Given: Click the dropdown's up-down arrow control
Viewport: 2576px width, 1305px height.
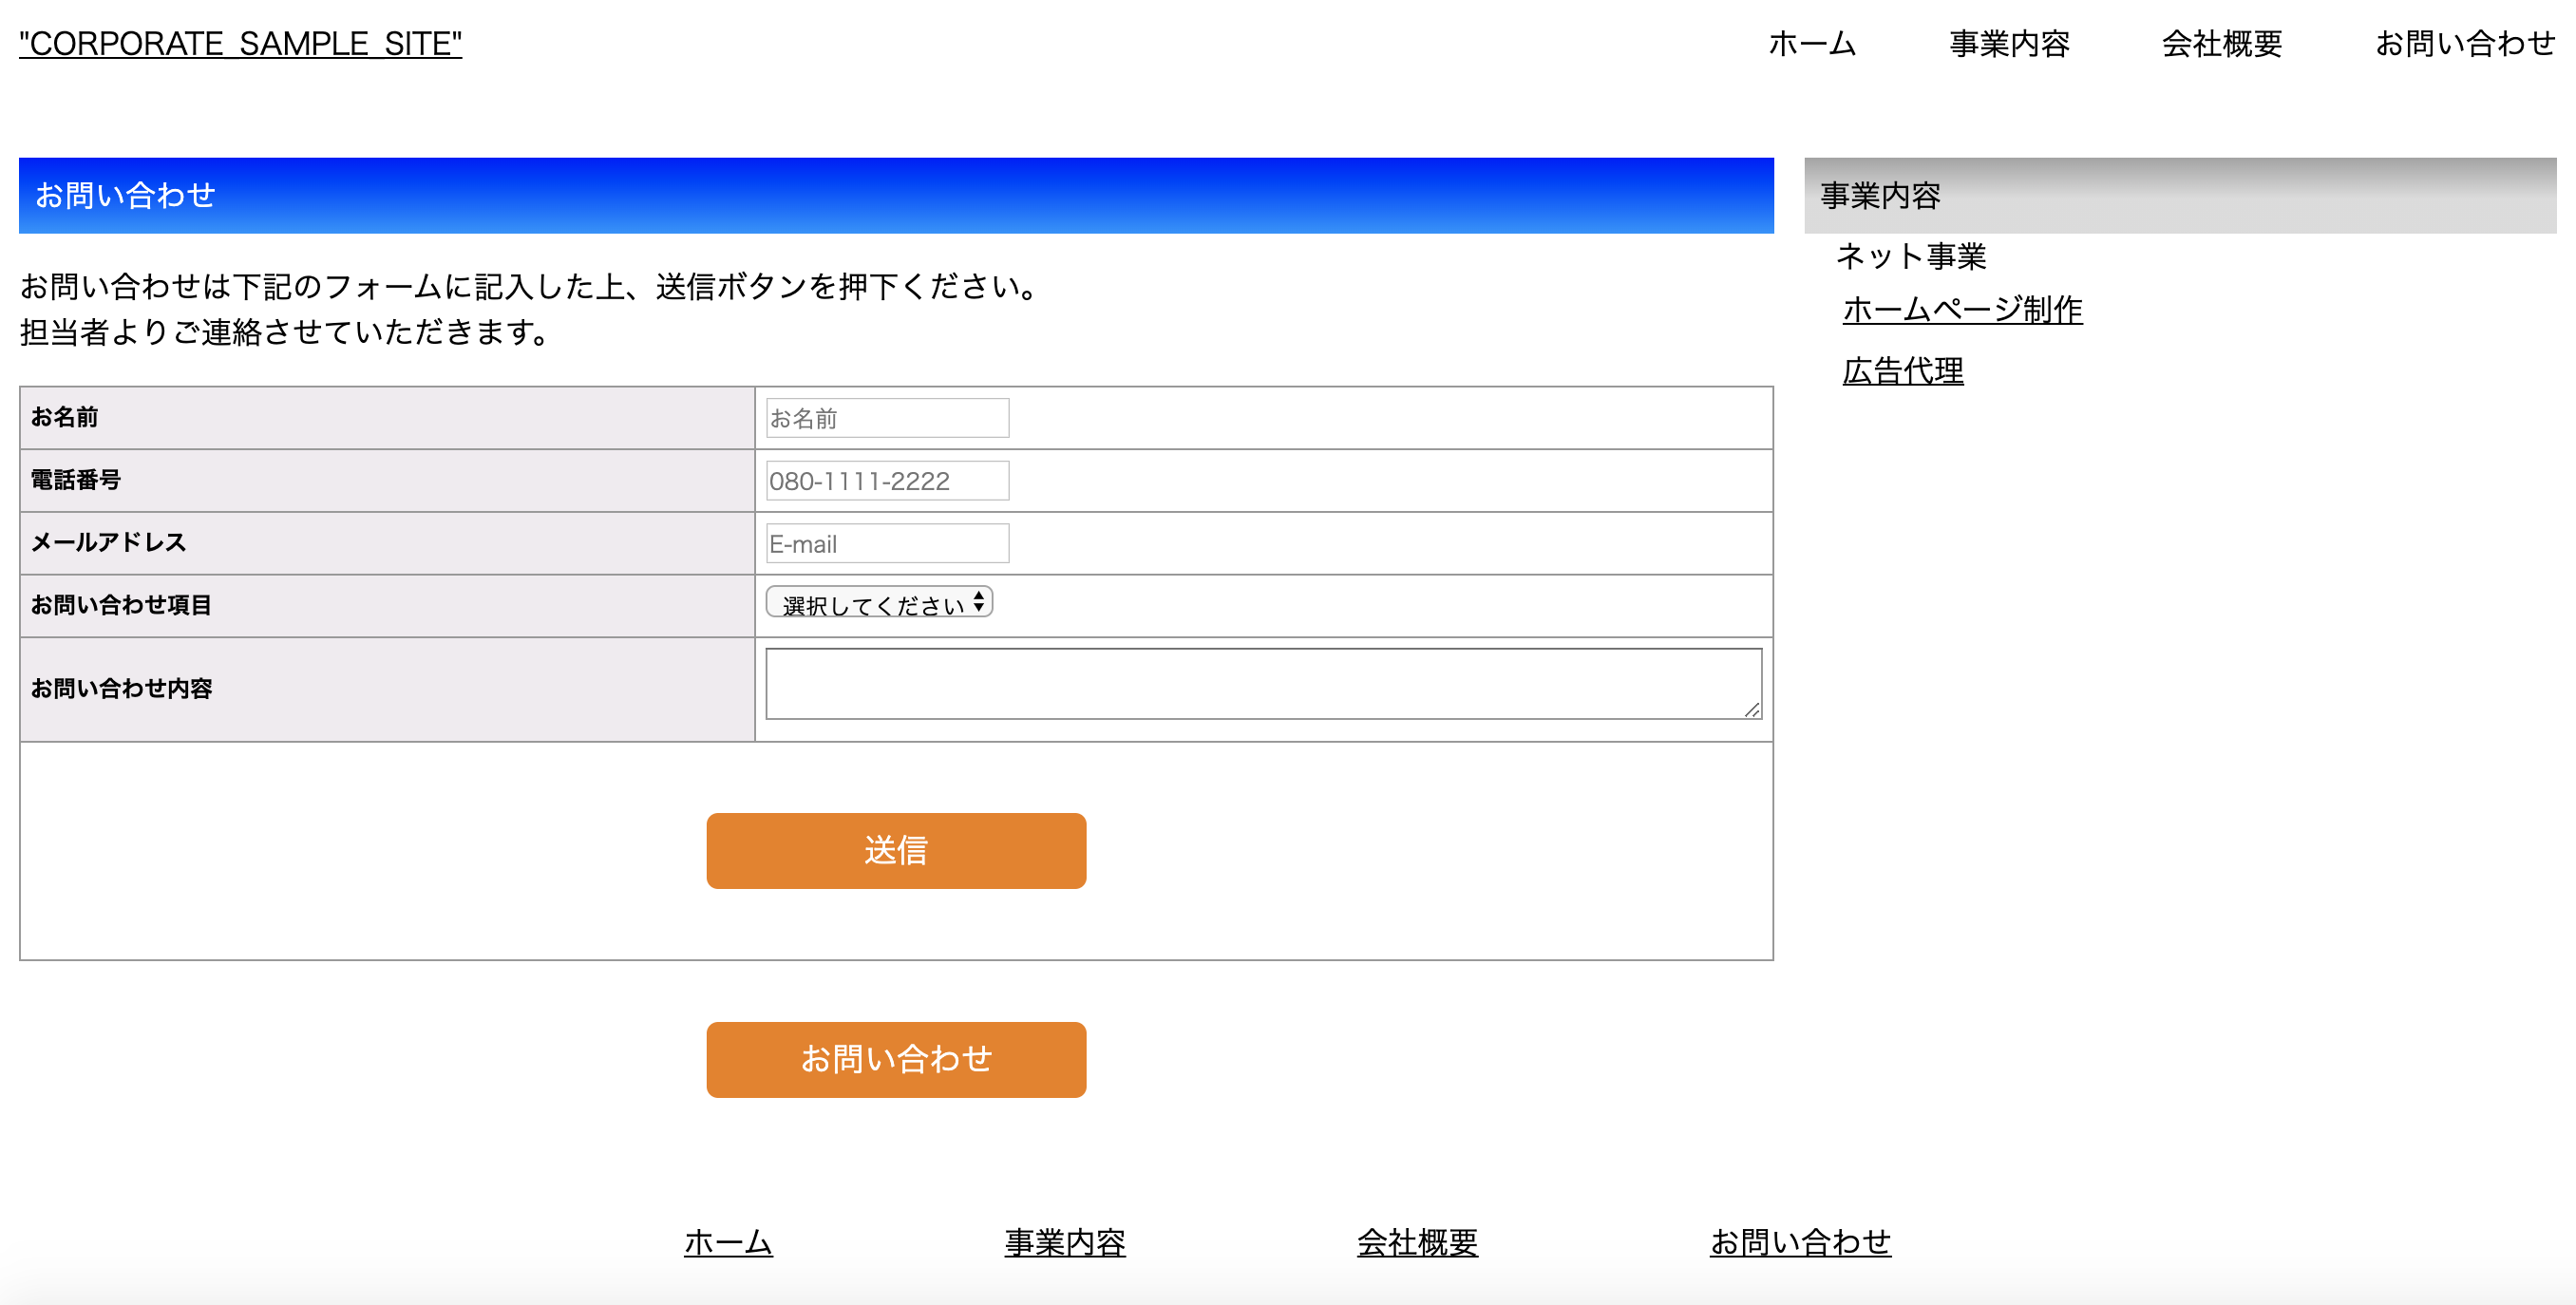Looking at the screenshot, I should coord(981,602).
